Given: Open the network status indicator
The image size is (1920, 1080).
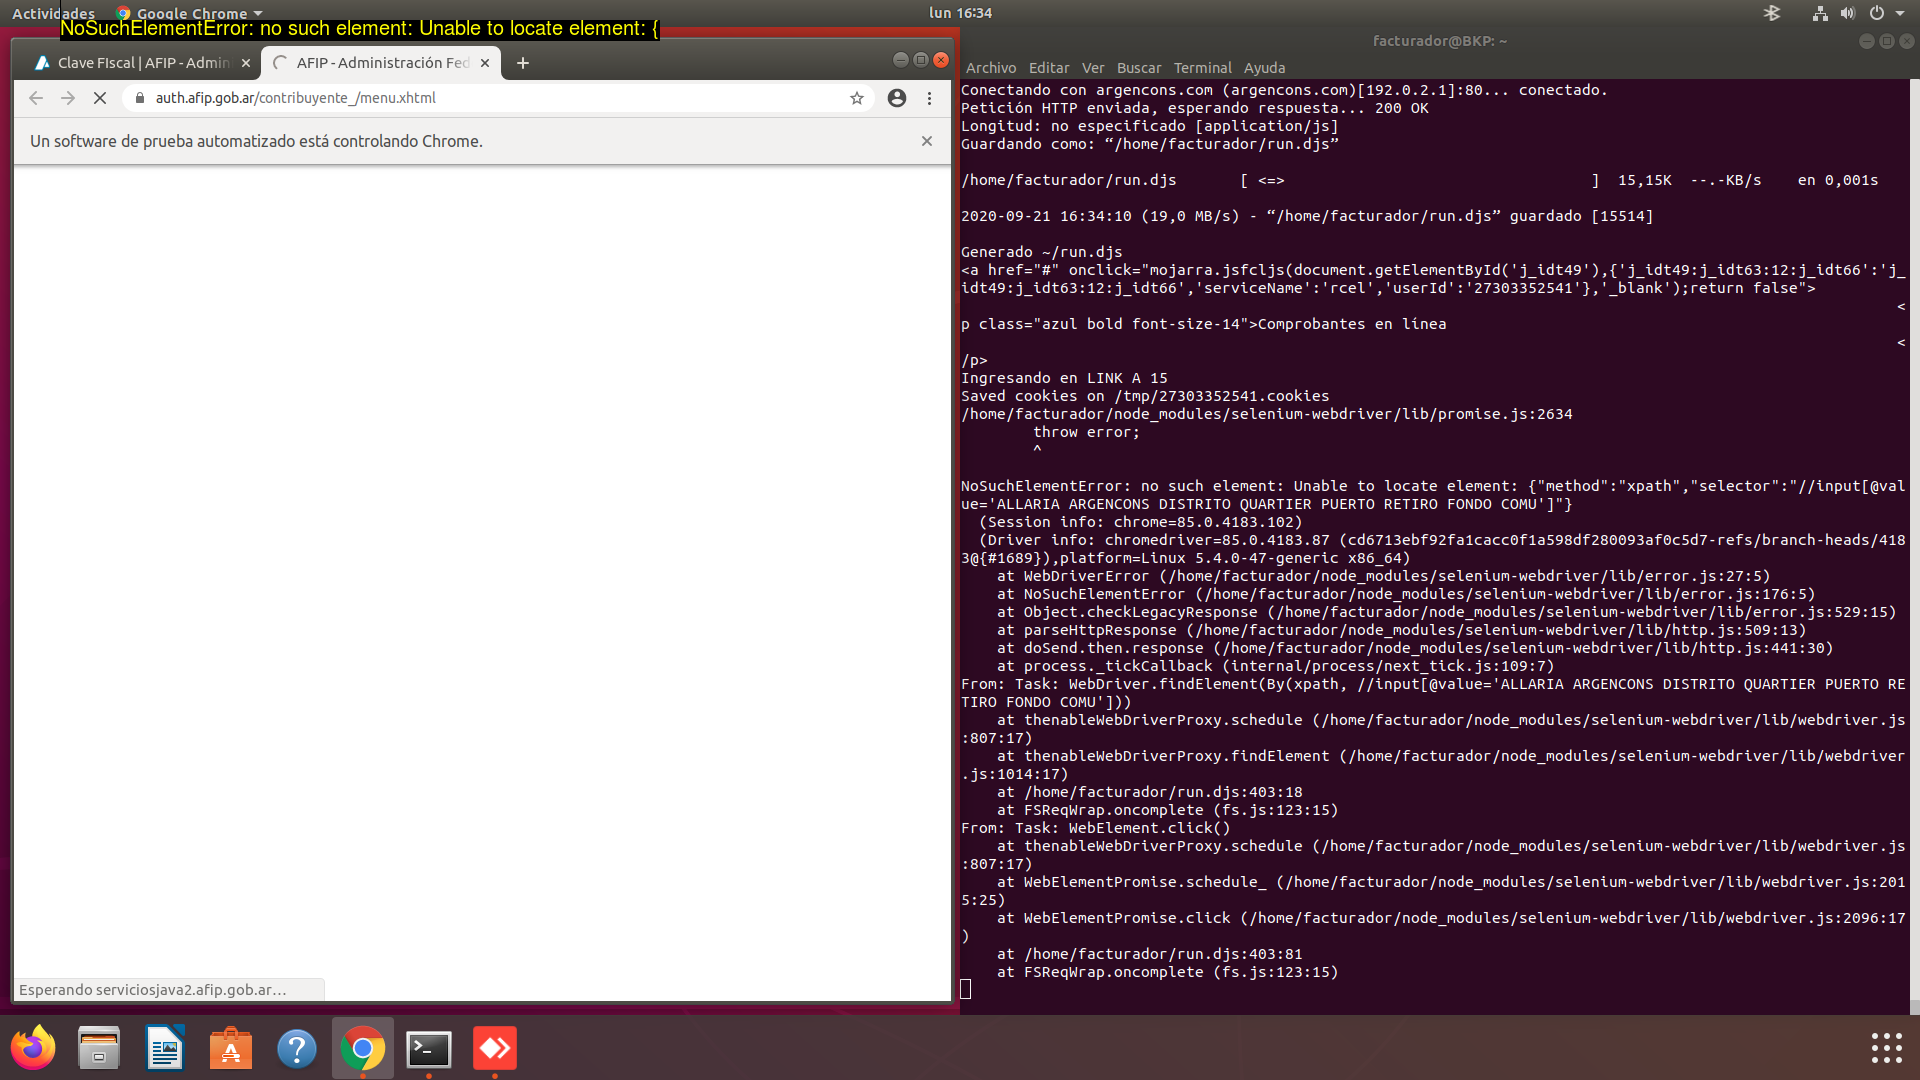Looking at the screenshot, I should 1820,13.
